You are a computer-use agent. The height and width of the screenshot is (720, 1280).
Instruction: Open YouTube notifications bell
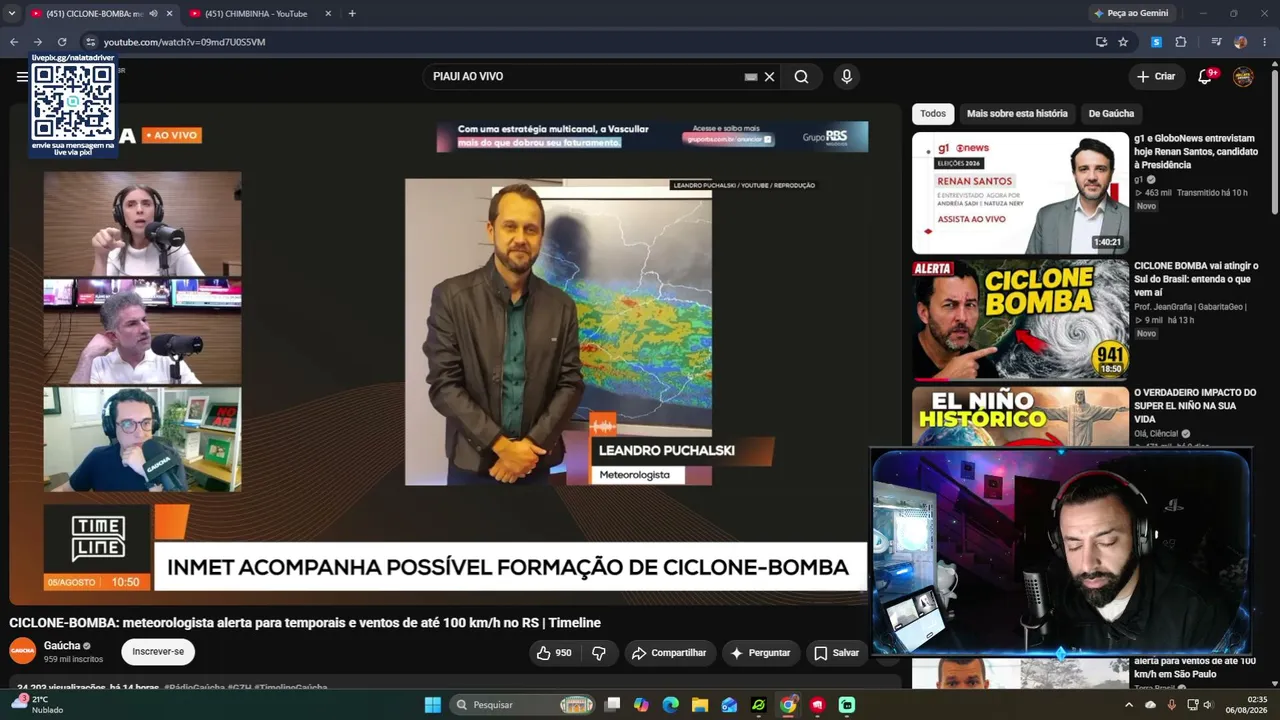(x=1205, y=76)
